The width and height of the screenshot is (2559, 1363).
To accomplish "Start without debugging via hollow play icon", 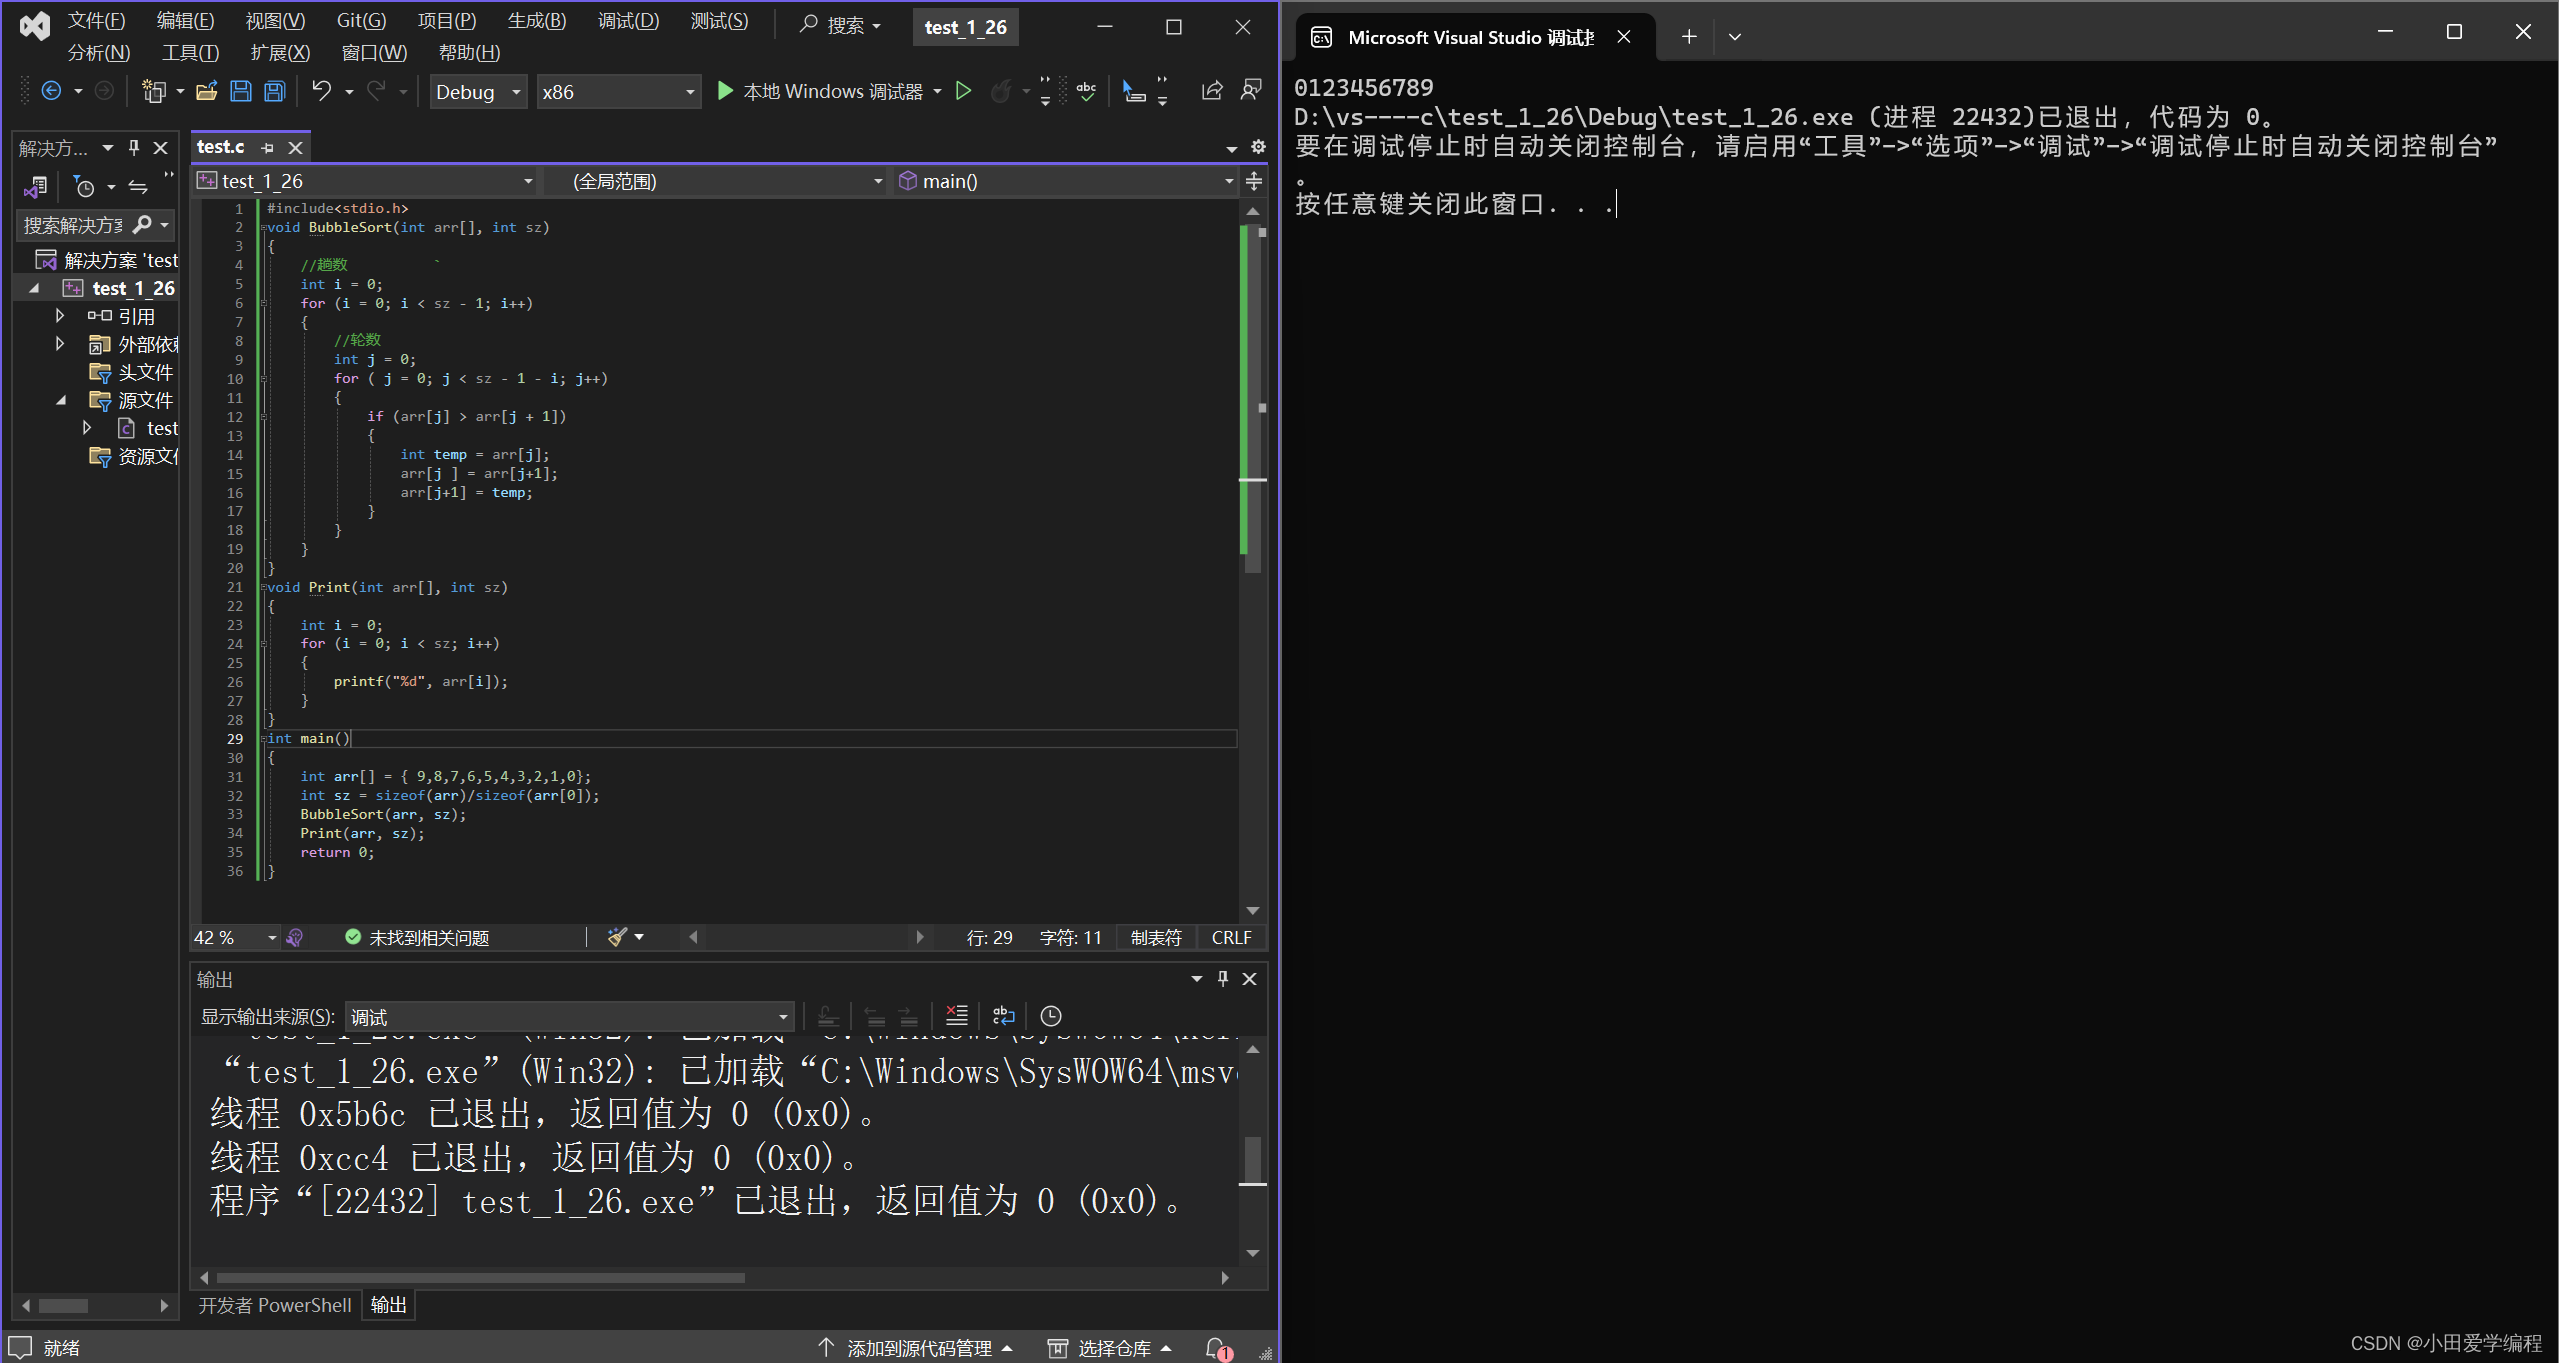I will click(x=963, y=92).
